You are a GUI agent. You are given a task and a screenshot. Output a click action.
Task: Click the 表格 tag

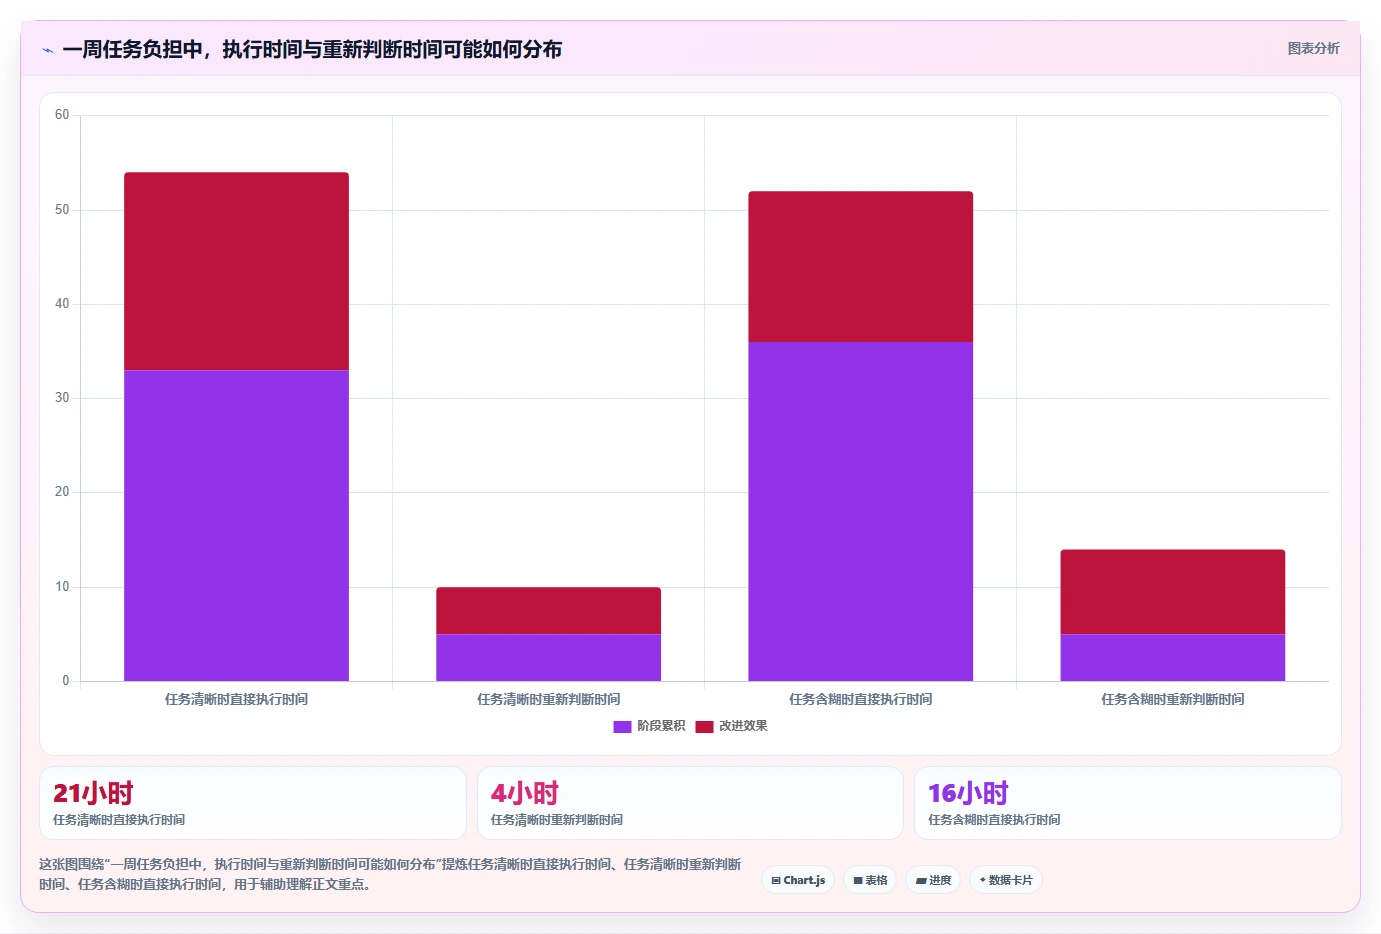[870, 880]
